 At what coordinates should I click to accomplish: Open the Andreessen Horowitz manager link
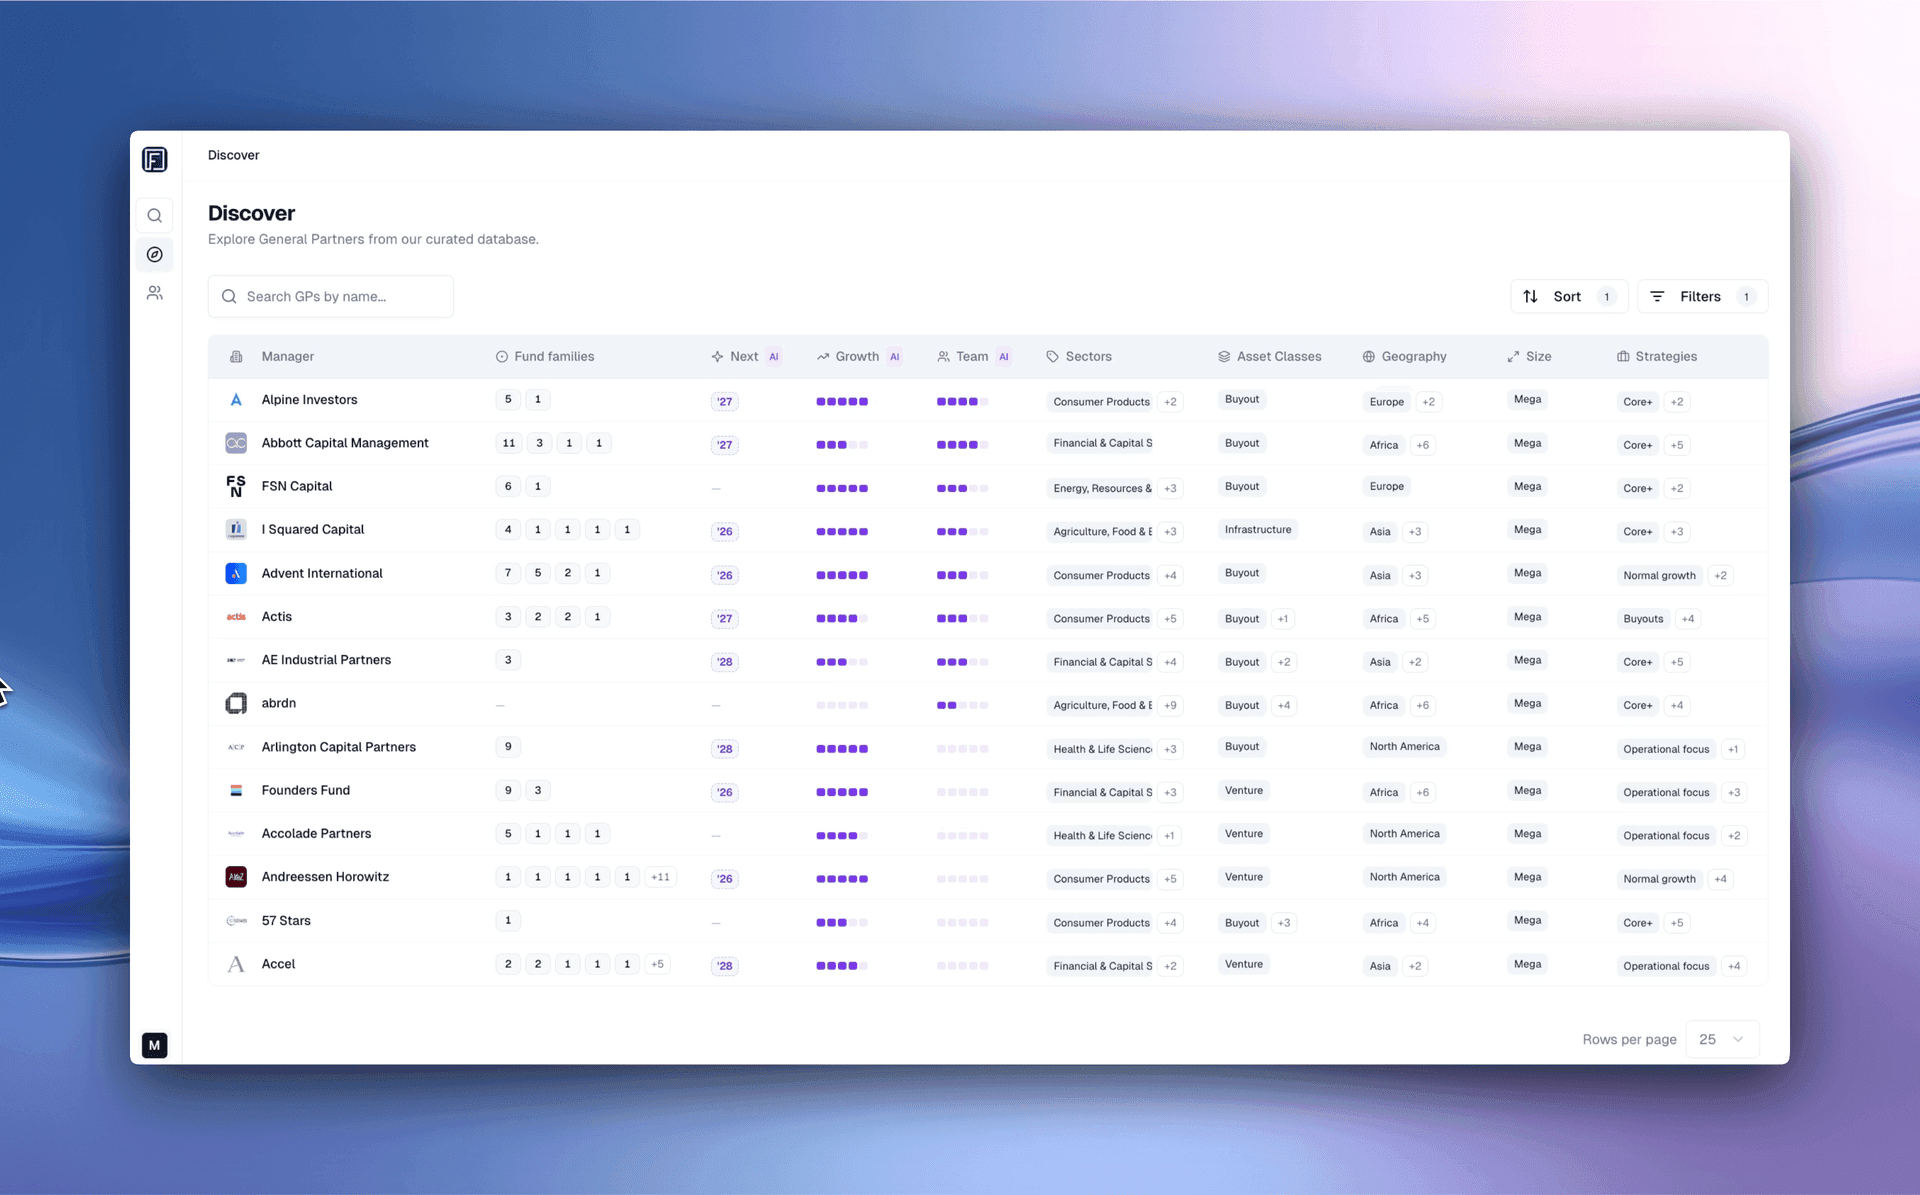pyautogui.click(x=325, y=877)
